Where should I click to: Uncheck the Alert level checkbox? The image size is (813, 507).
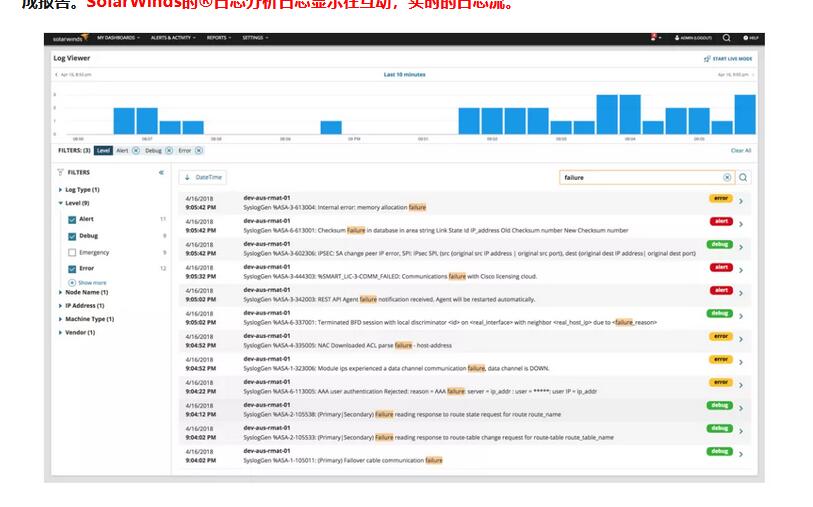click(x=72, y=219)
